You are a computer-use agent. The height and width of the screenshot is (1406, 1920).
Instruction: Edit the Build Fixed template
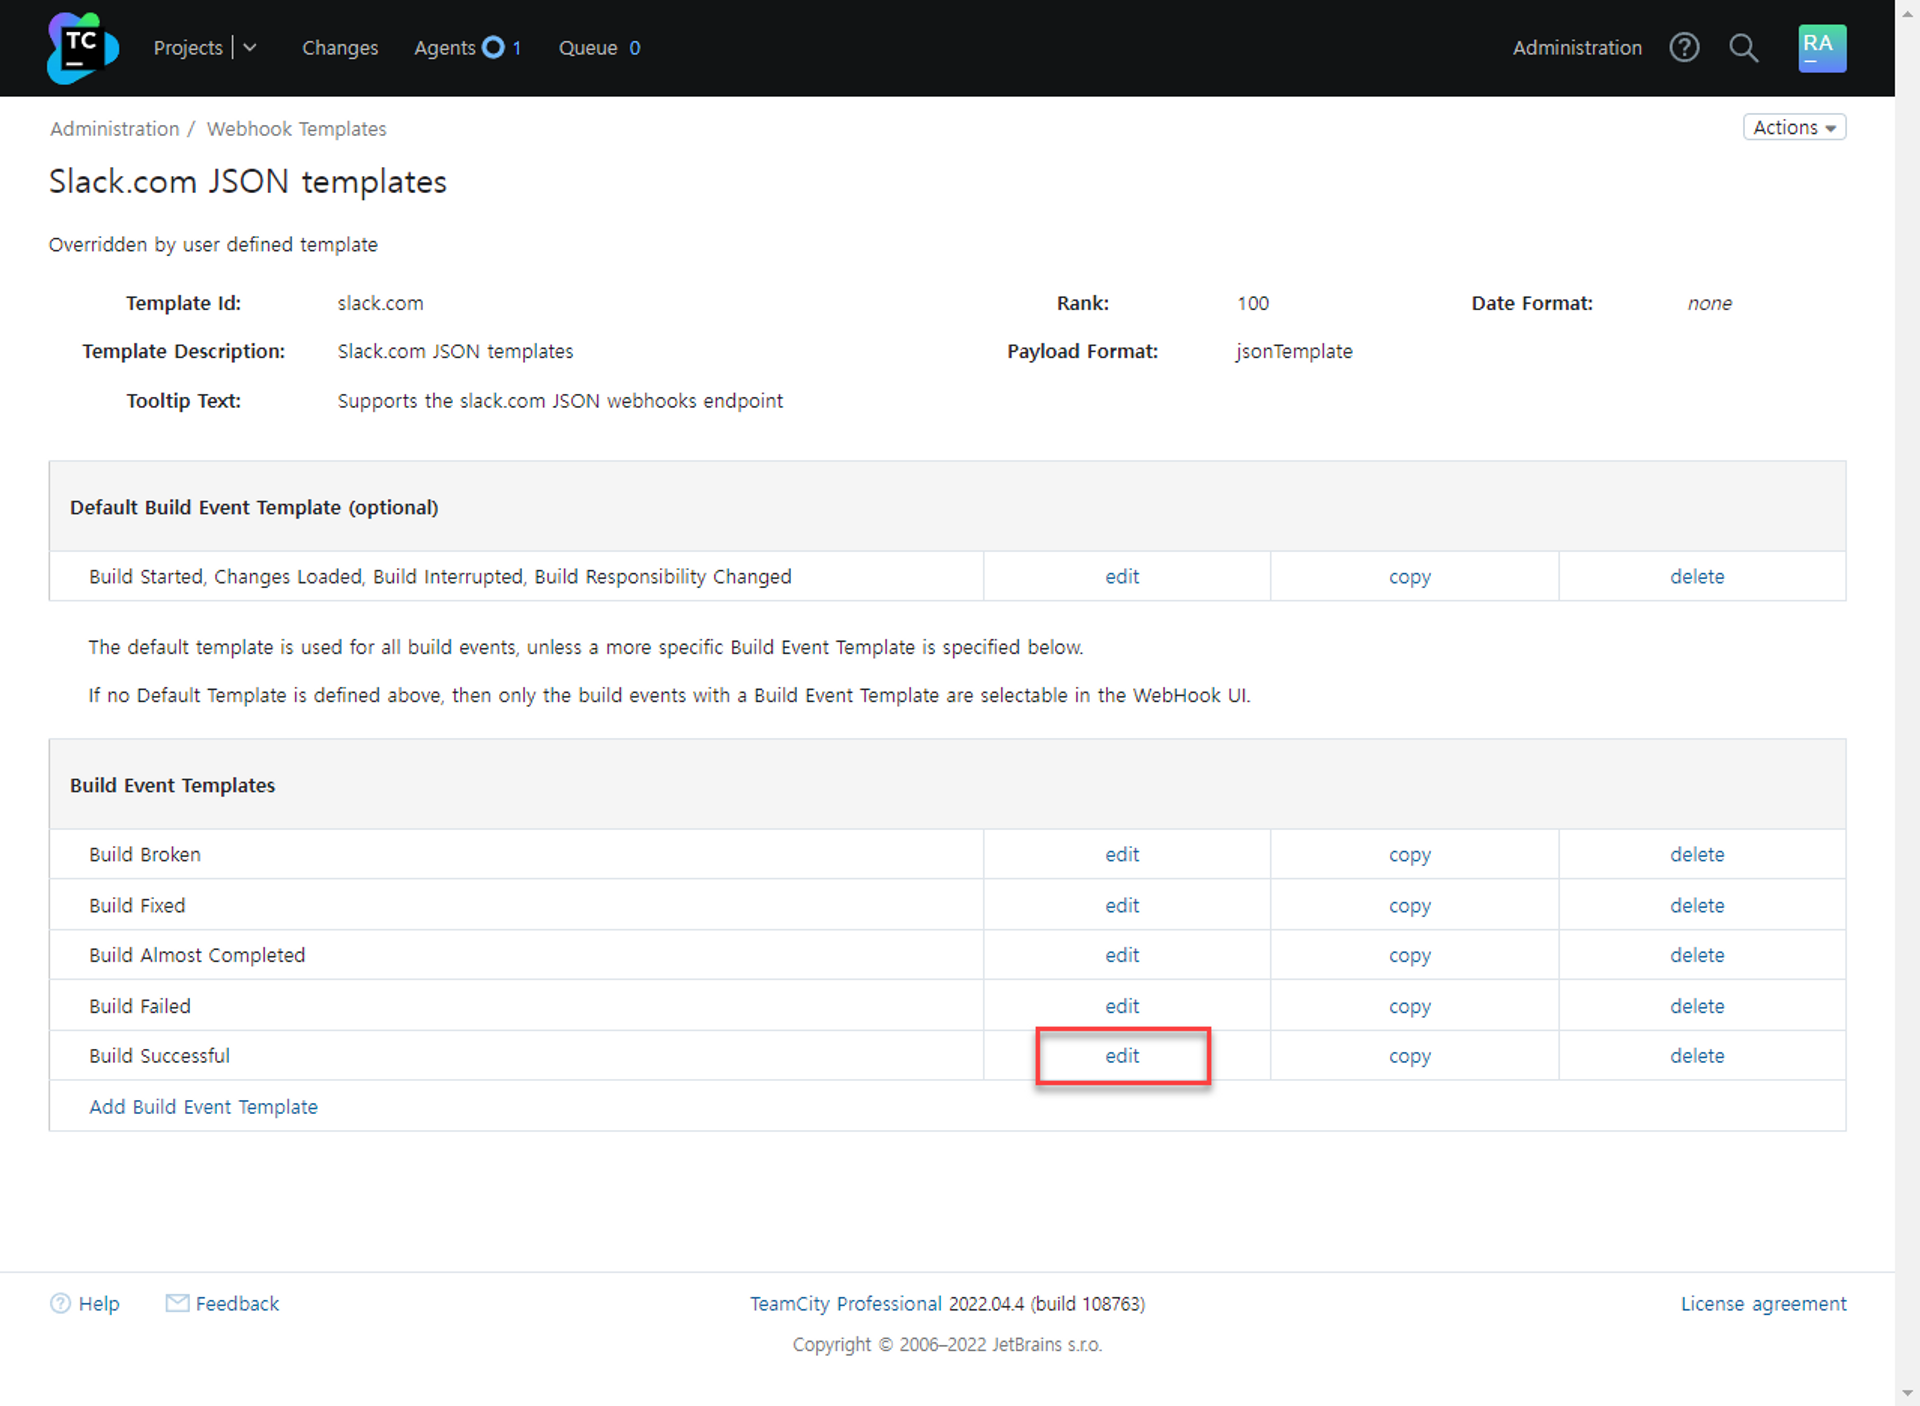pyautogui.click(x=1122, y=905)
